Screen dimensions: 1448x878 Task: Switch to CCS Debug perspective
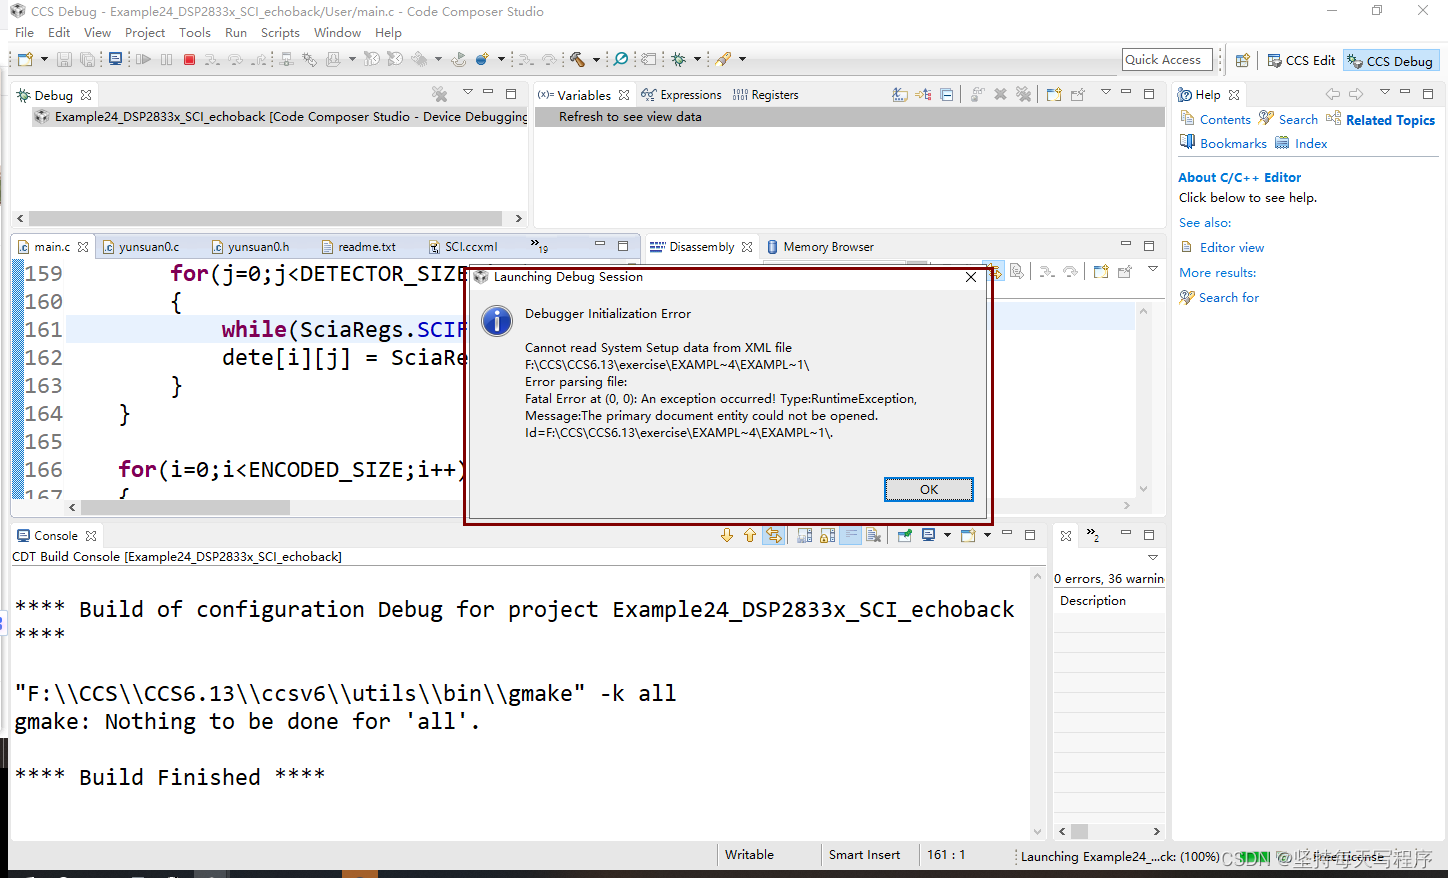tap(1390, 61)
